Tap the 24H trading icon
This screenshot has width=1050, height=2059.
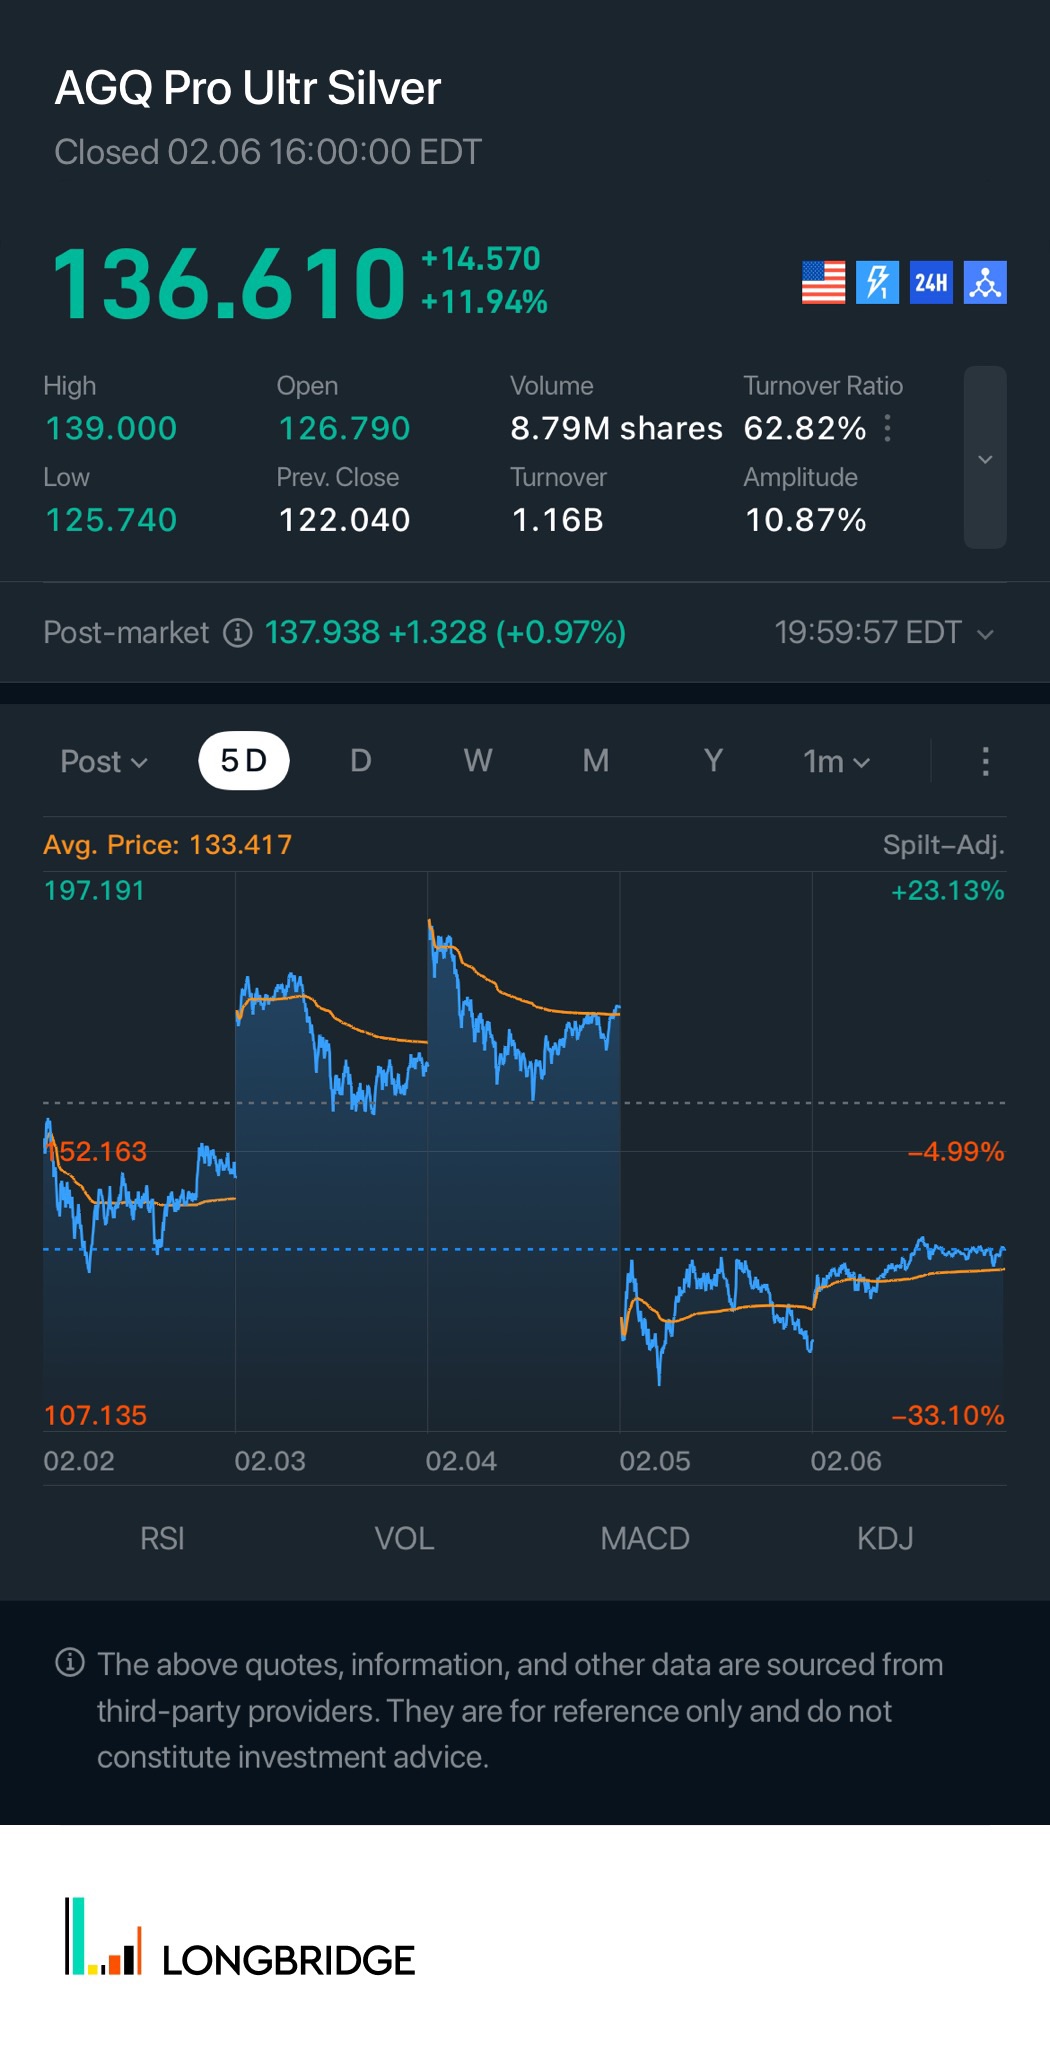tap(931, 283)
